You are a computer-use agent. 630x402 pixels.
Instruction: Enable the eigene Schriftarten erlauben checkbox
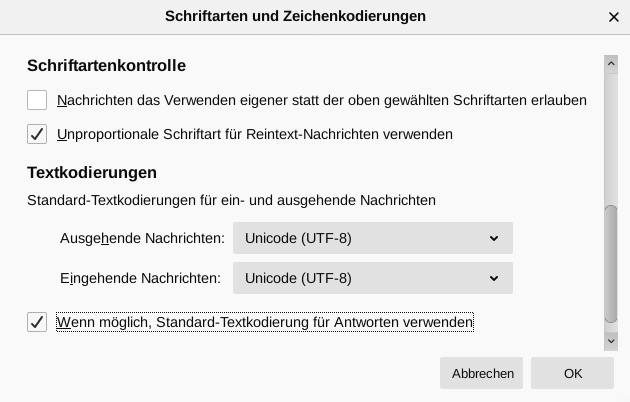click(37, 100)
